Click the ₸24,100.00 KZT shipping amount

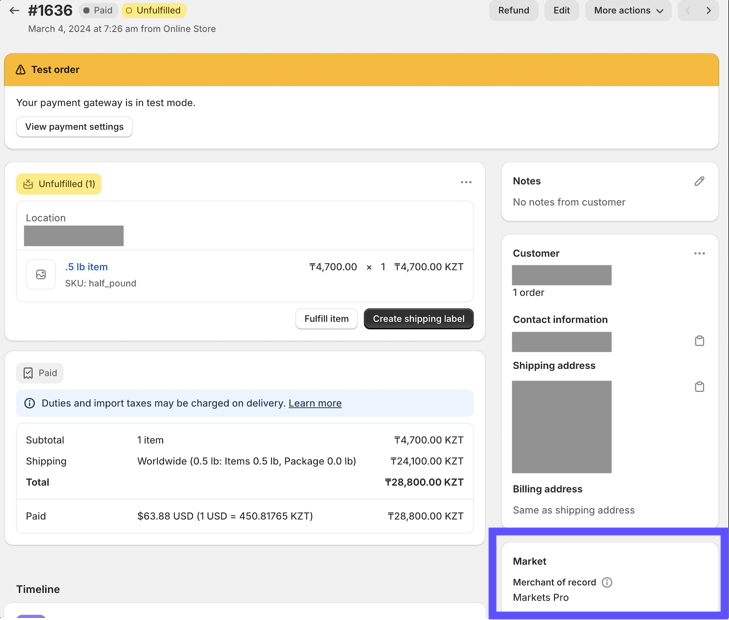[x=427, y=461]
